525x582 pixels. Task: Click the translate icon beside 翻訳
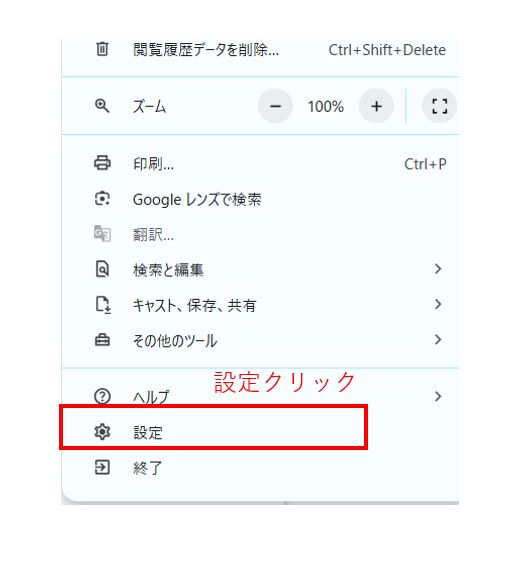102,234
